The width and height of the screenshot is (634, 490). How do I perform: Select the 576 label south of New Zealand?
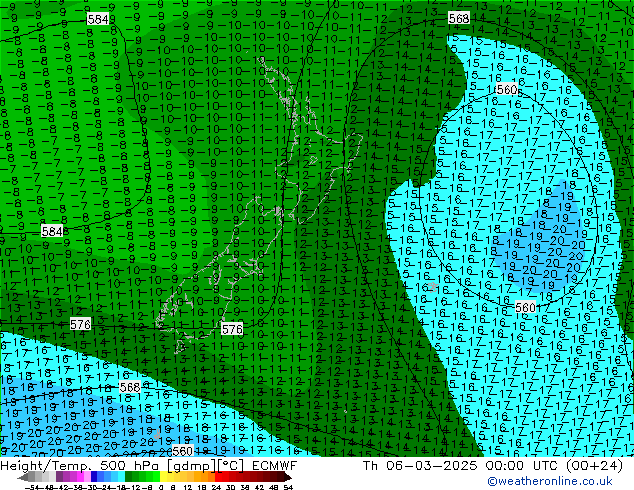232,329
